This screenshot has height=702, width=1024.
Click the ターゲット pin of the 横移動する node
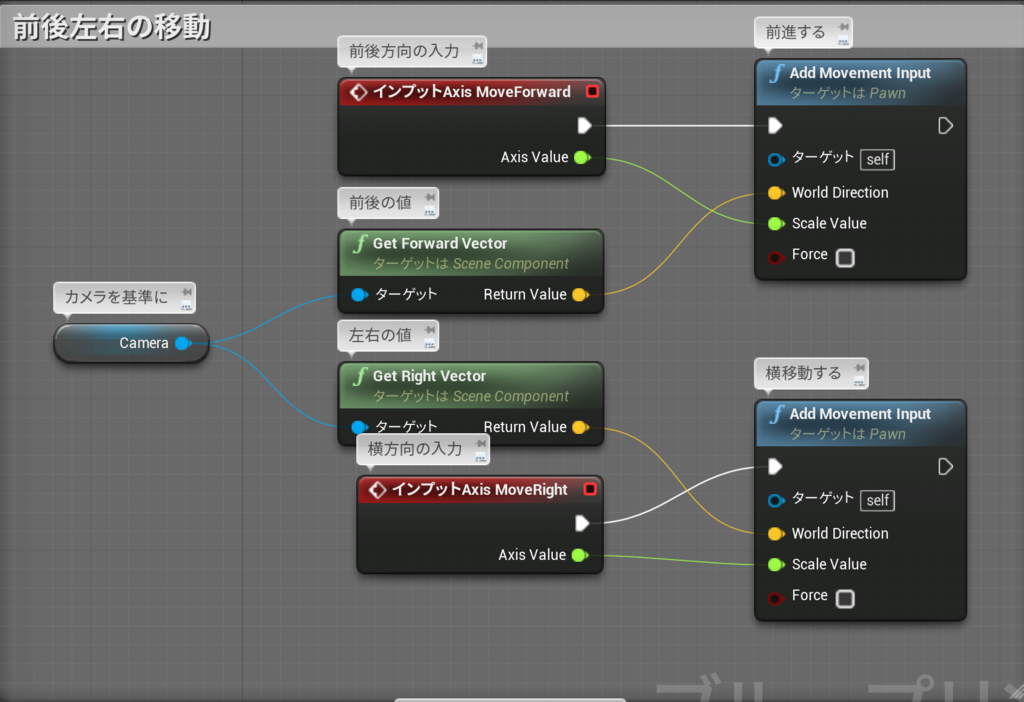[776, 500]
